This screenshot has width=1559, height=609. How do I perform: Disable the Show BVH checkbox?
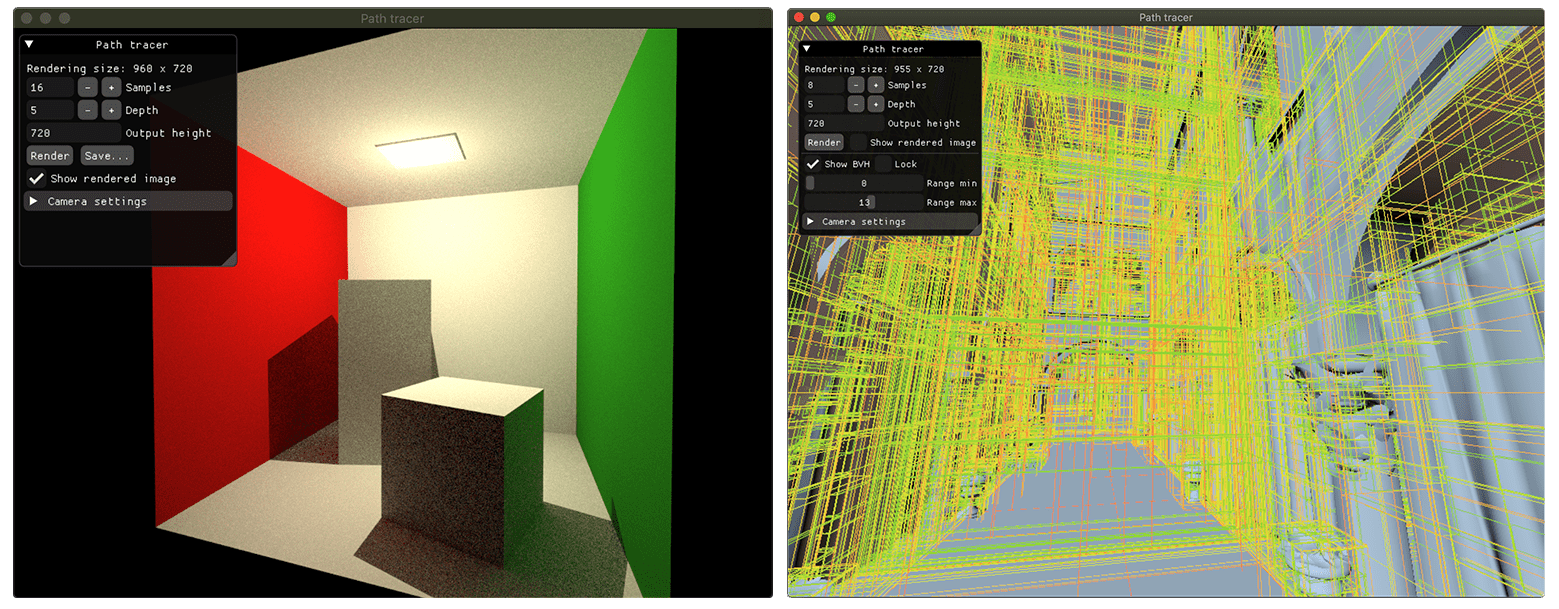[813, 164]
